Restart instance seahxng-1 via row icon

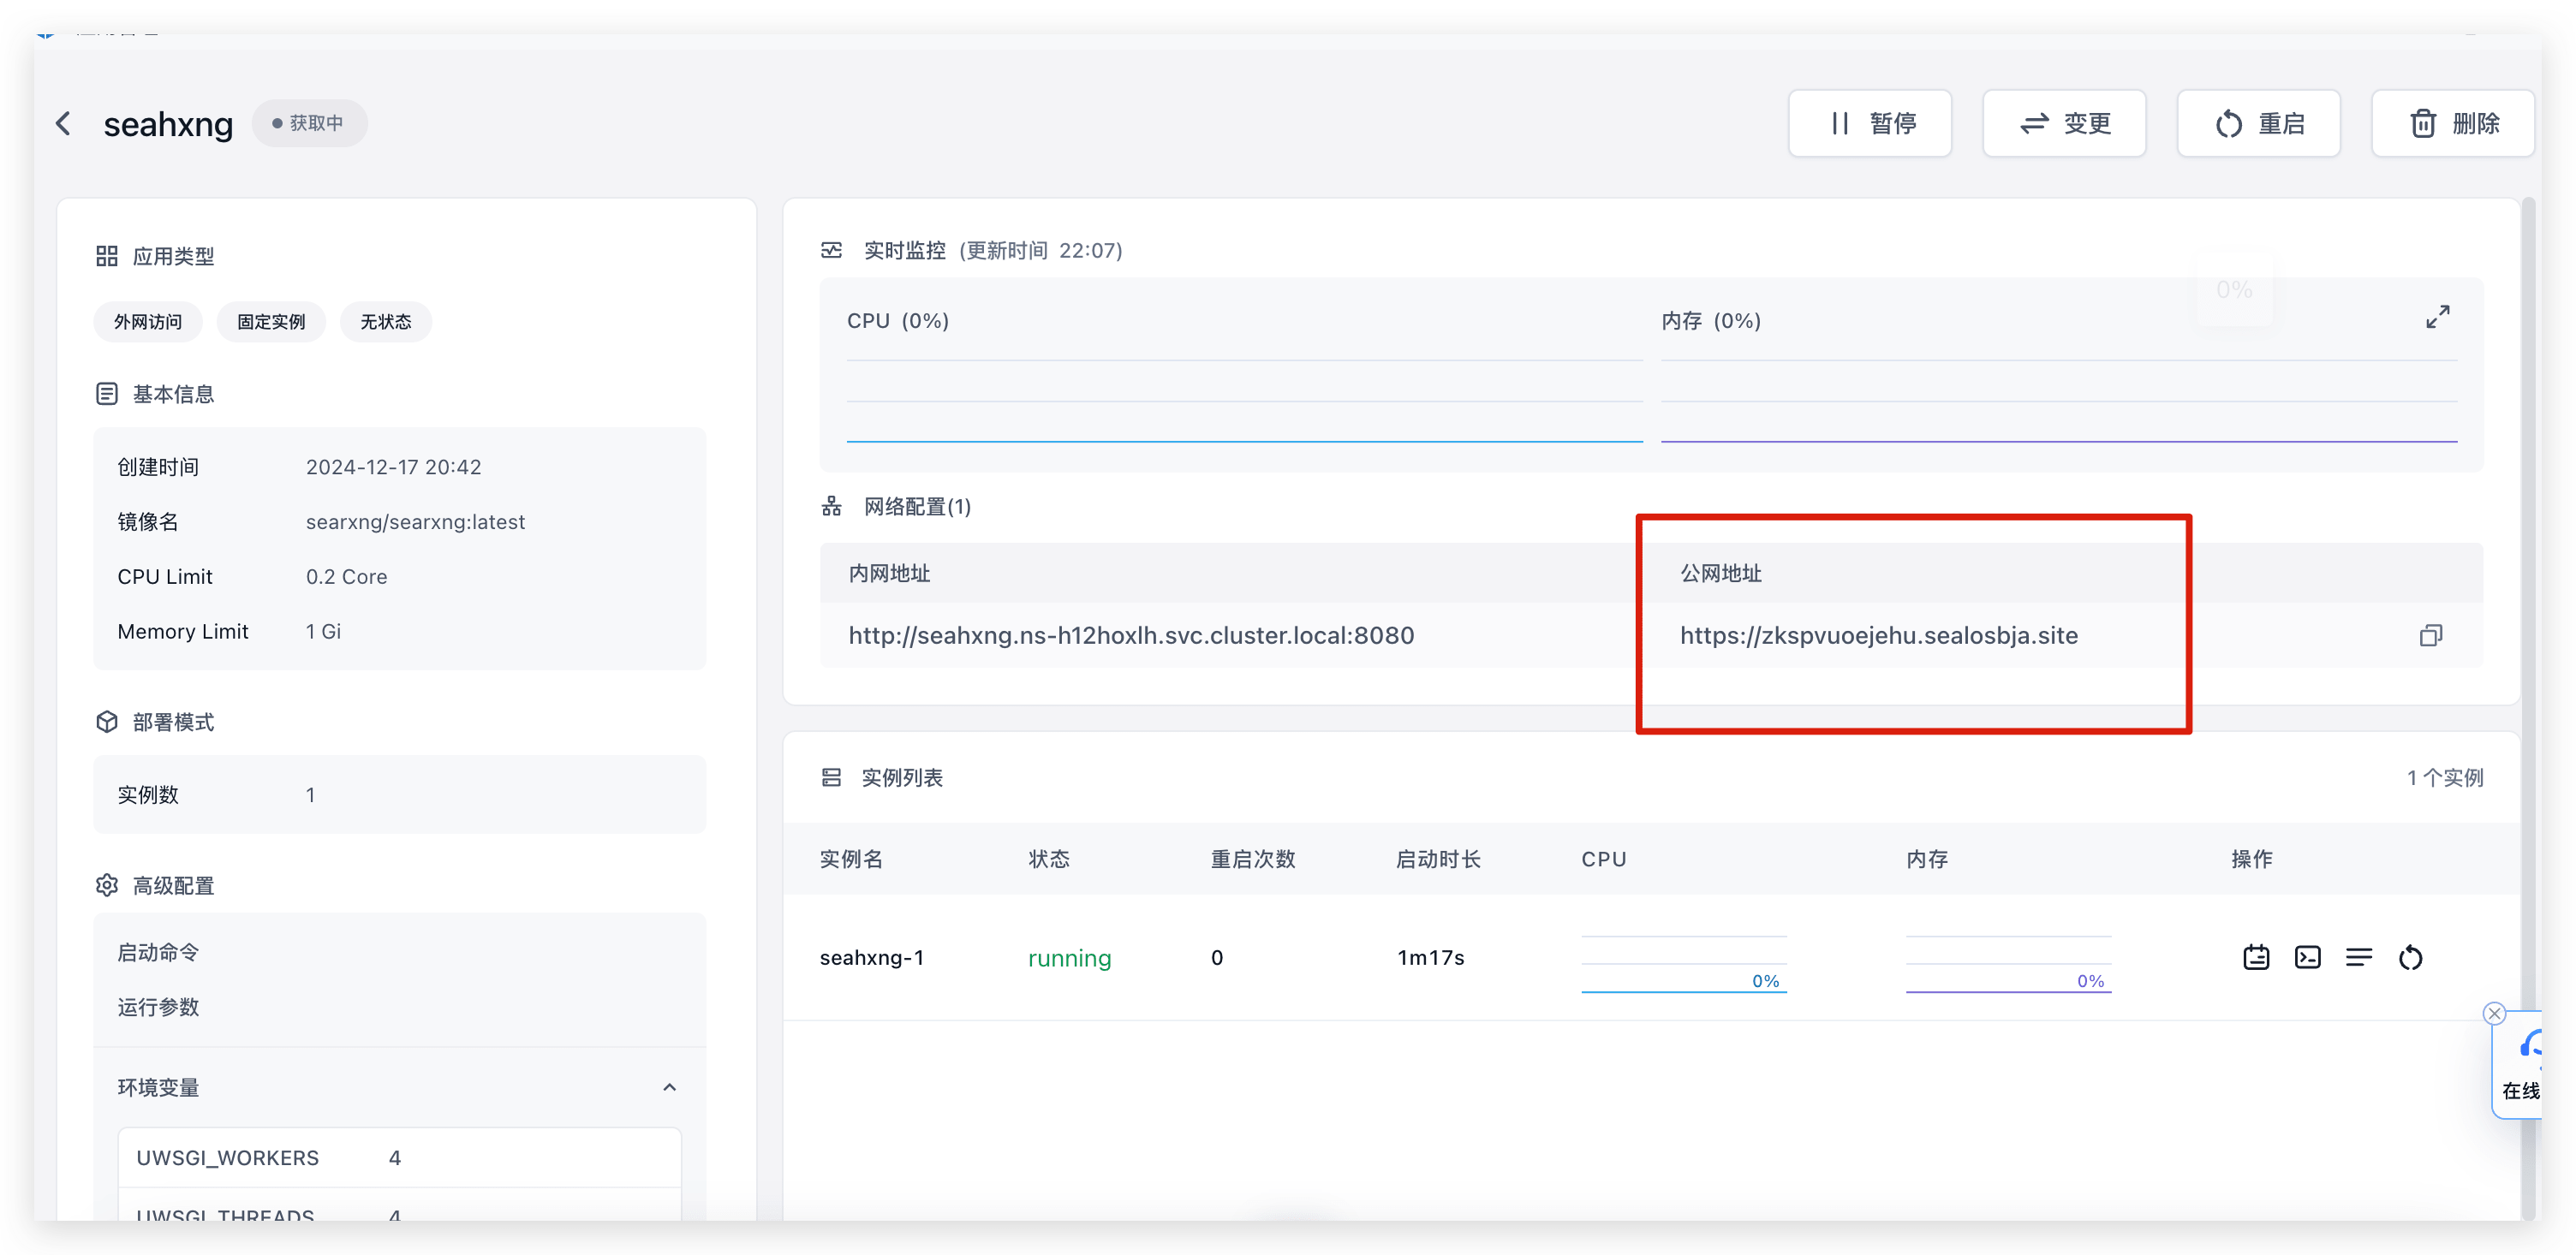point(2410,958)
